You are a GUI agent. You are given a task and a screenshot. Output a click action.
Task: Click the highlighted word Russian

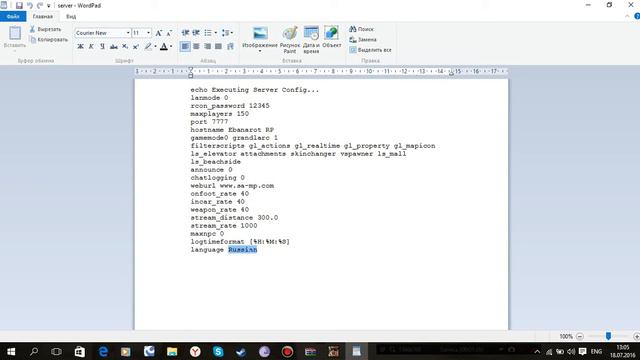(242, 249)
